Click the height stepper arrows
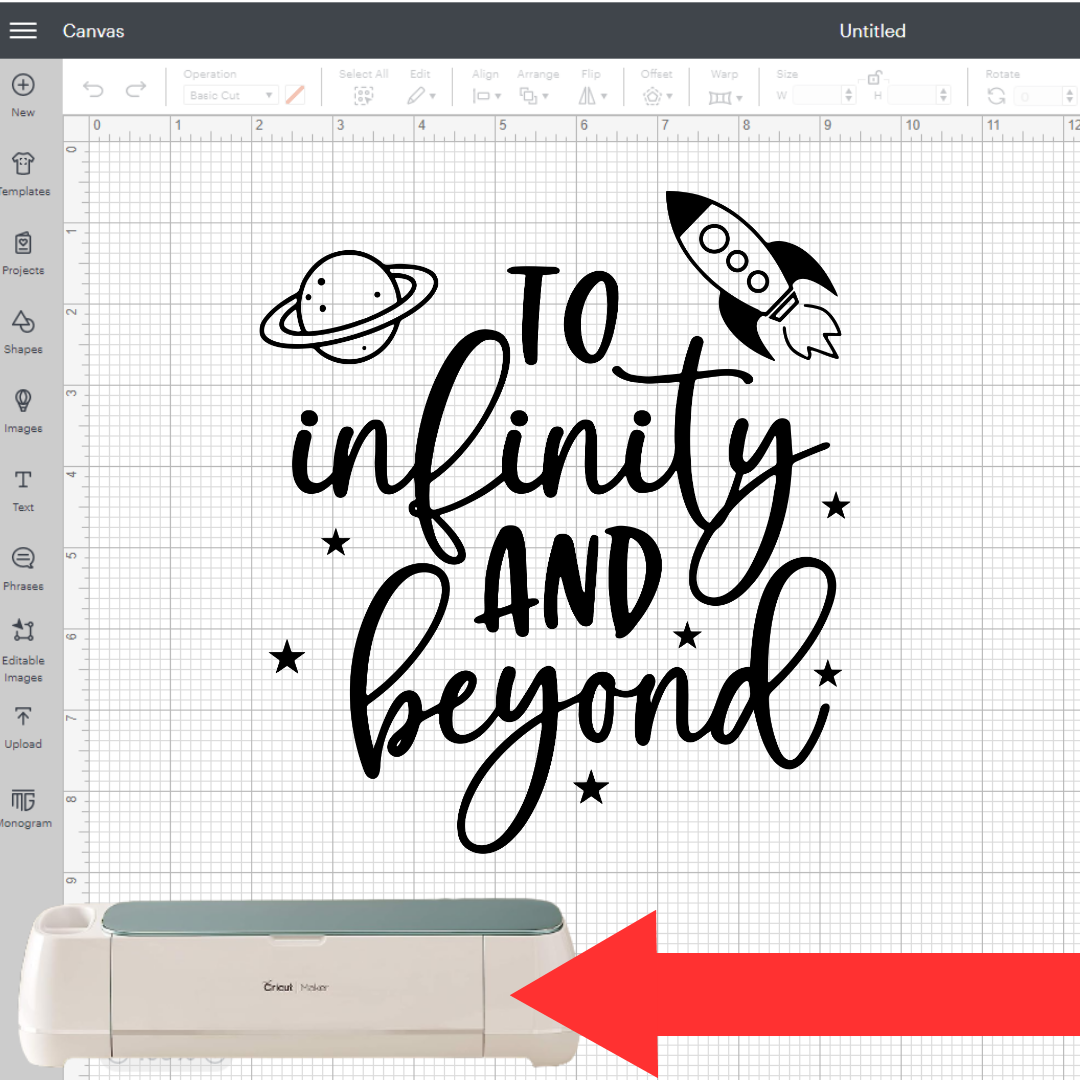 [944, 95]
